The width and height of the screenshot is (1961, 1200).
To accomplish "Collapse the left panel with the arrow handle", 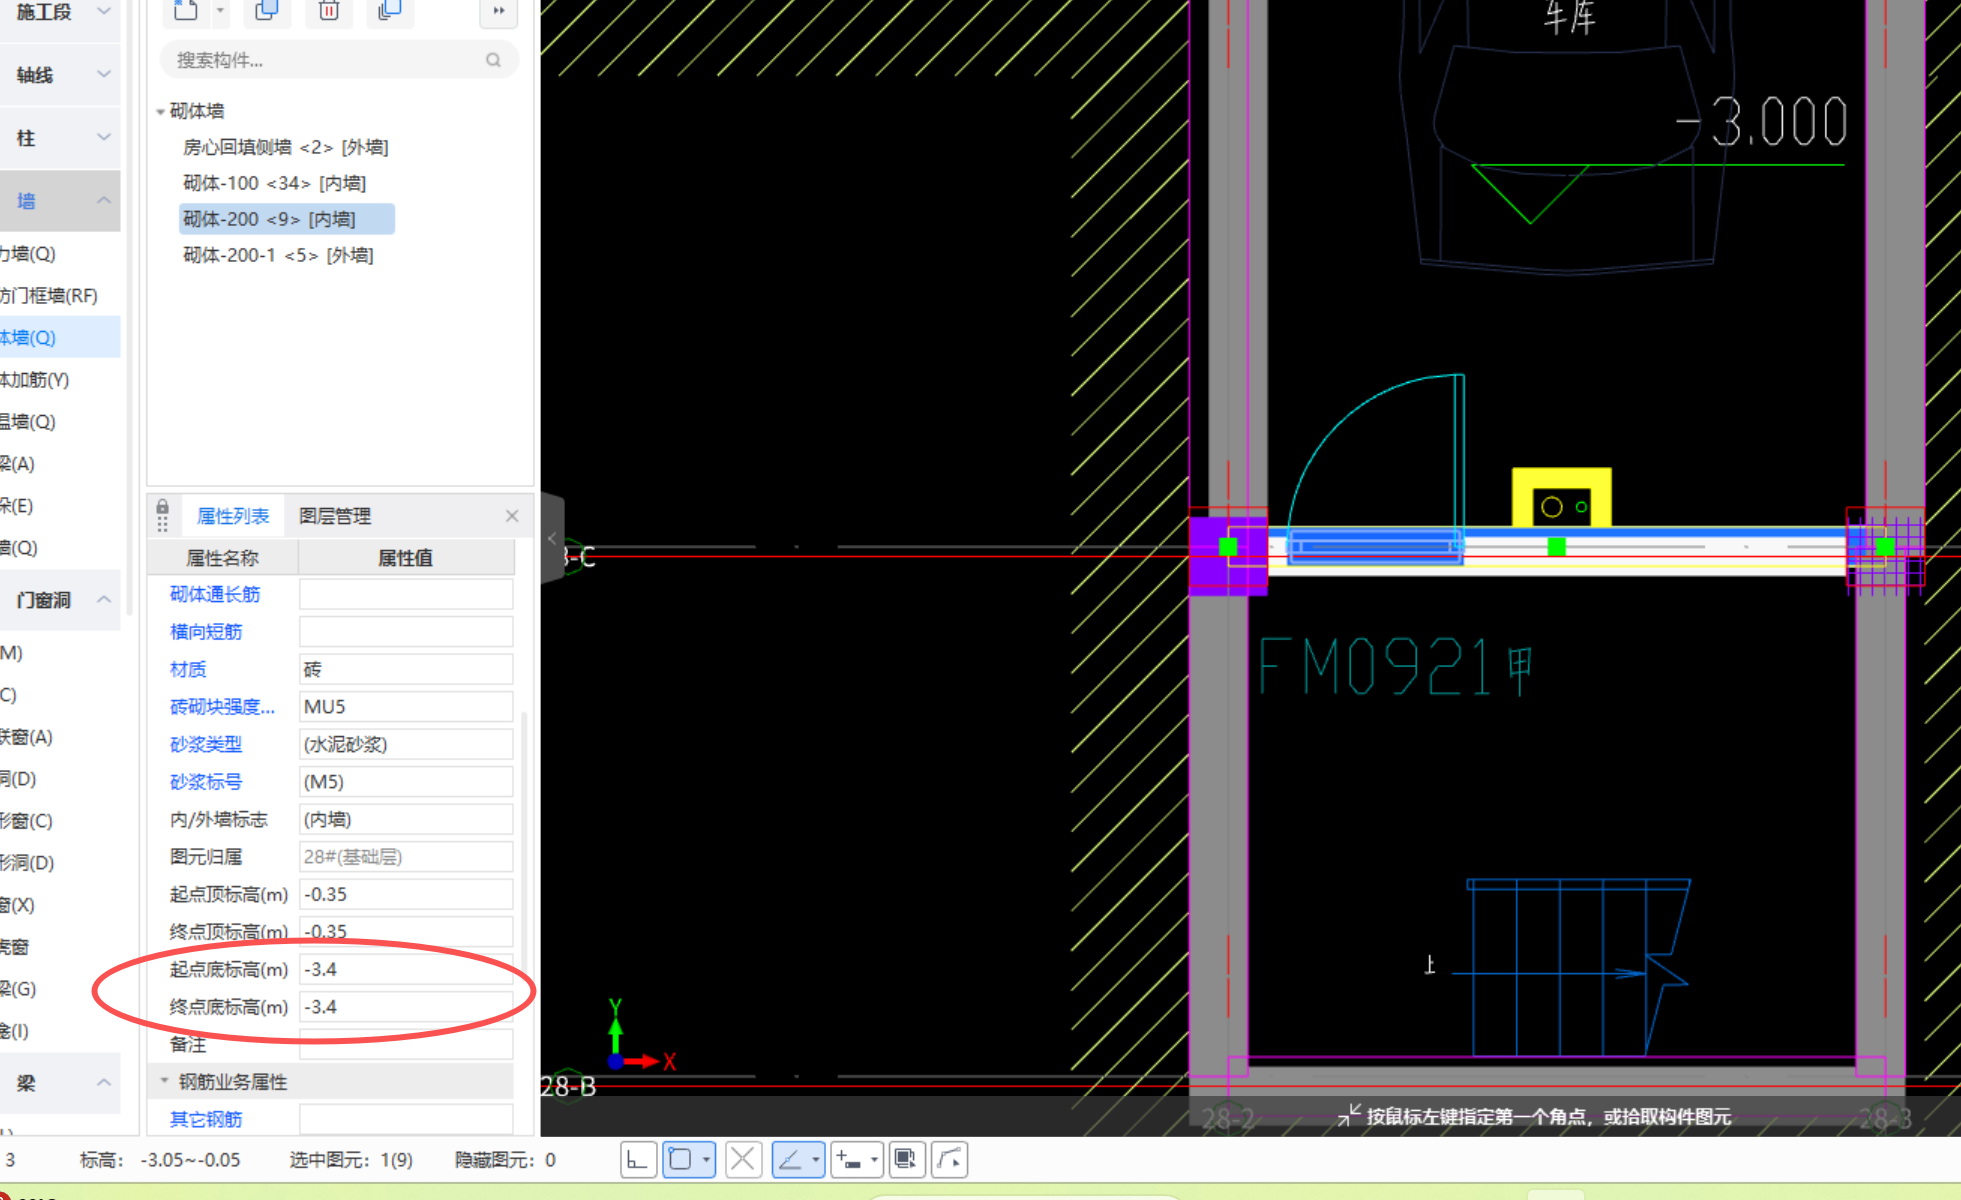I will [552, 538].
